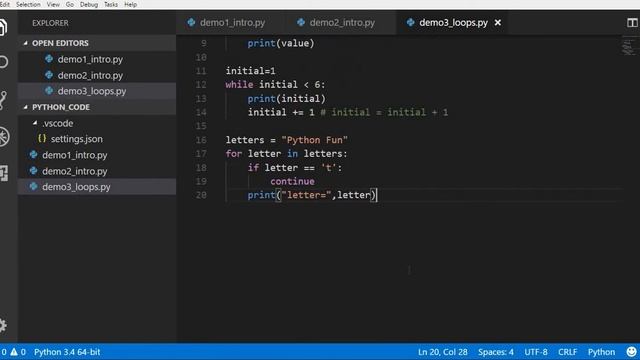Split the editor with the split icon
The image size is (640, 360).
632,22
